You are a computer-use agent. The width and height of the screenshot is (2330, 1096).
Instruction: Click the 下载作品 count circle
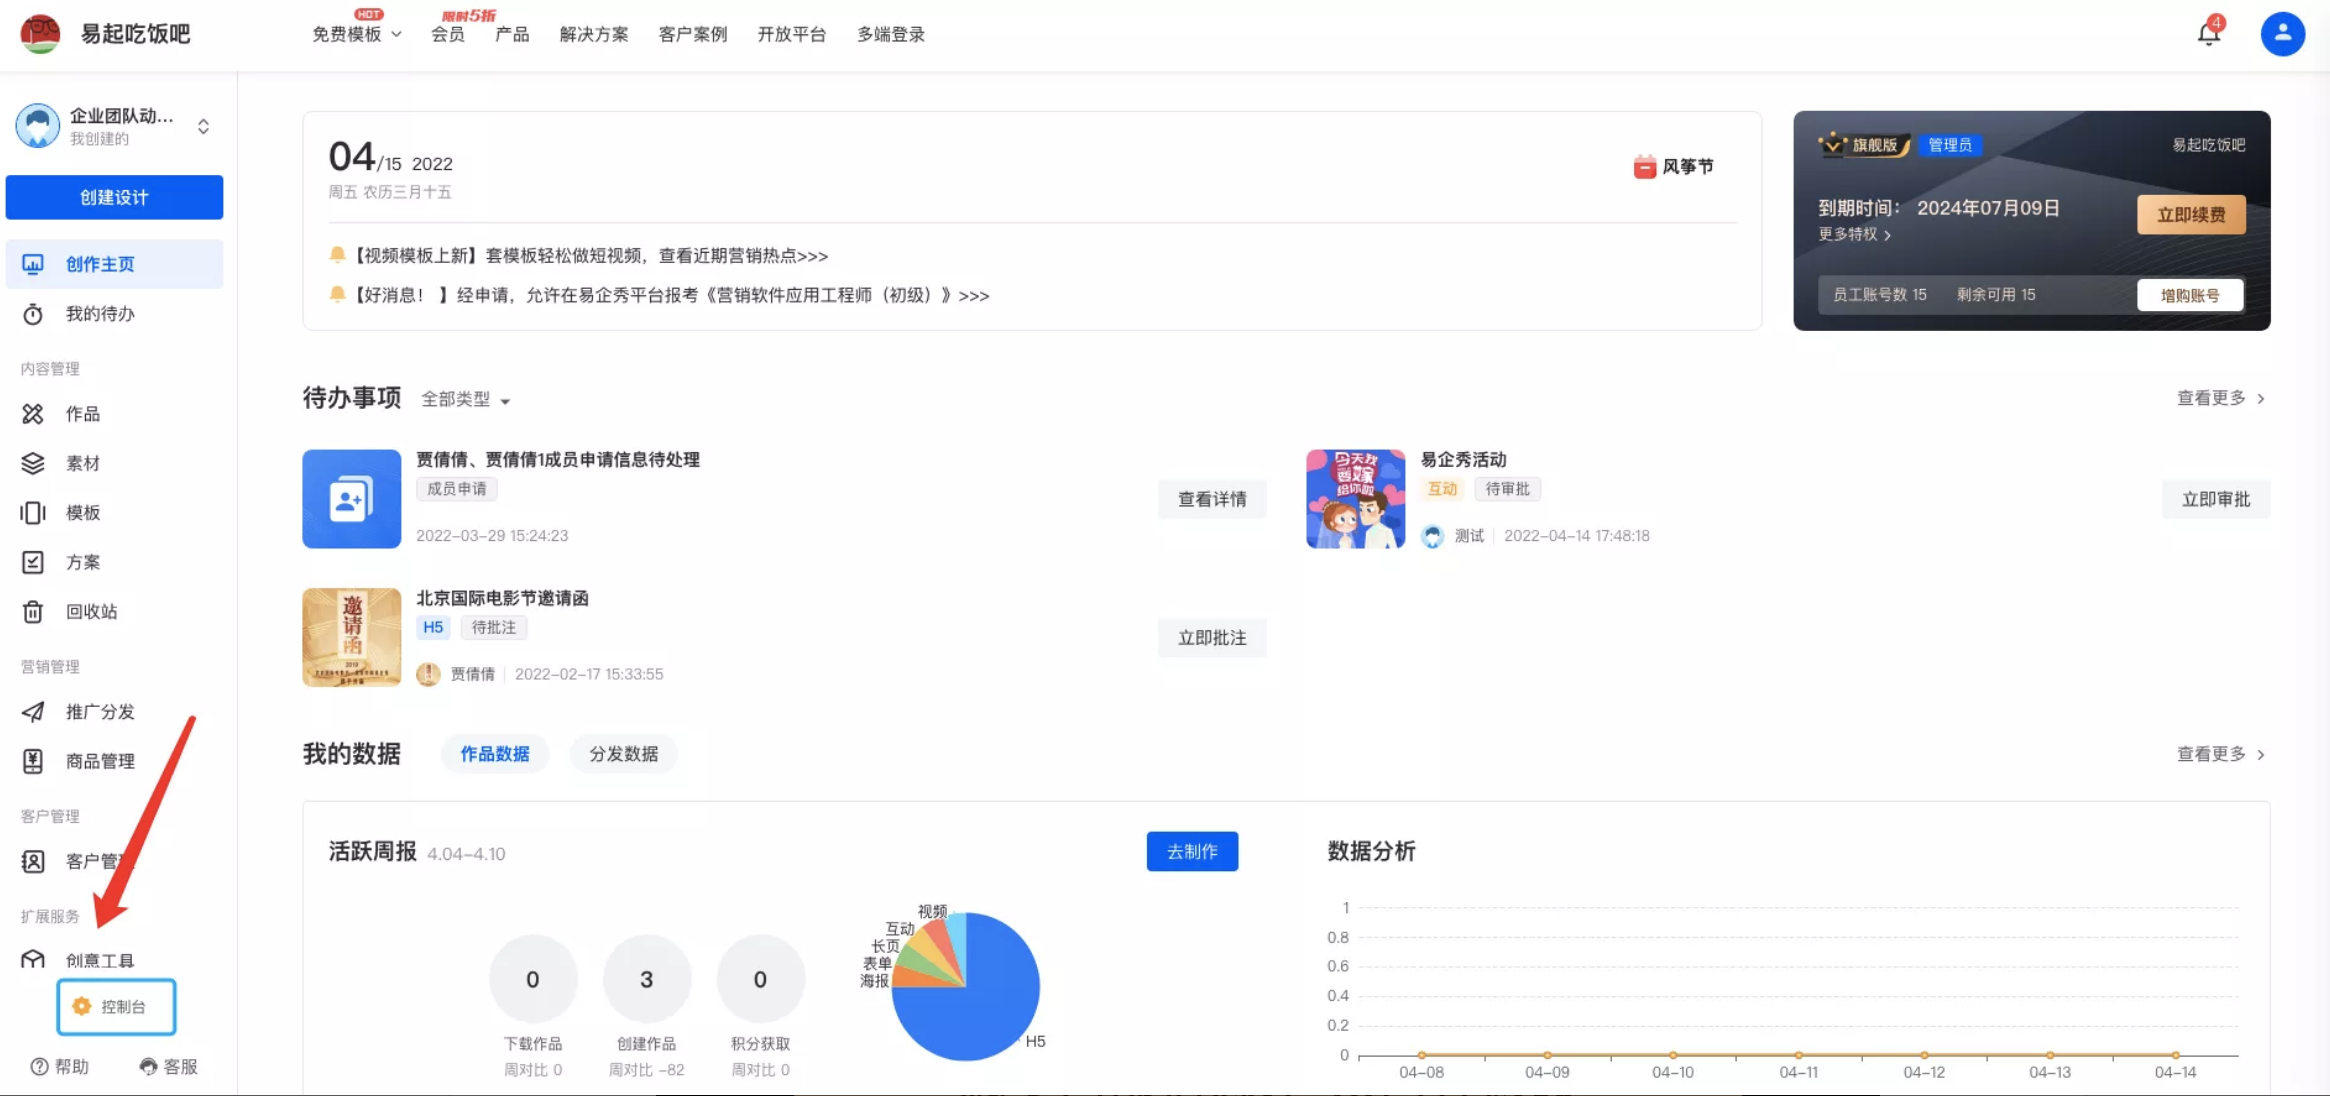click(x=533, y=979)
